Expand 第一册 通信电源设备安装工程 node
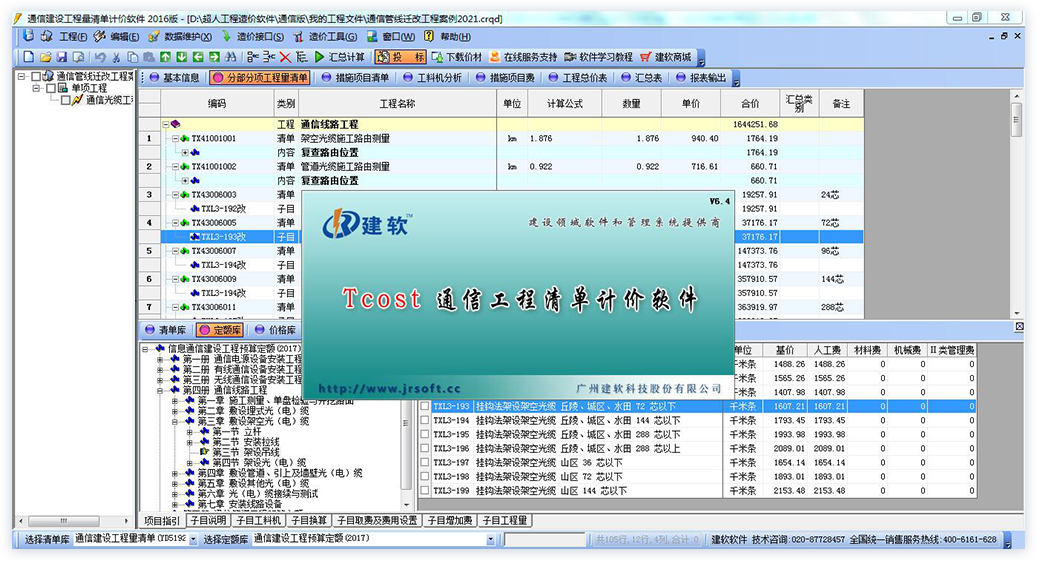This screenshot has height=562, width=1037. 159,360
